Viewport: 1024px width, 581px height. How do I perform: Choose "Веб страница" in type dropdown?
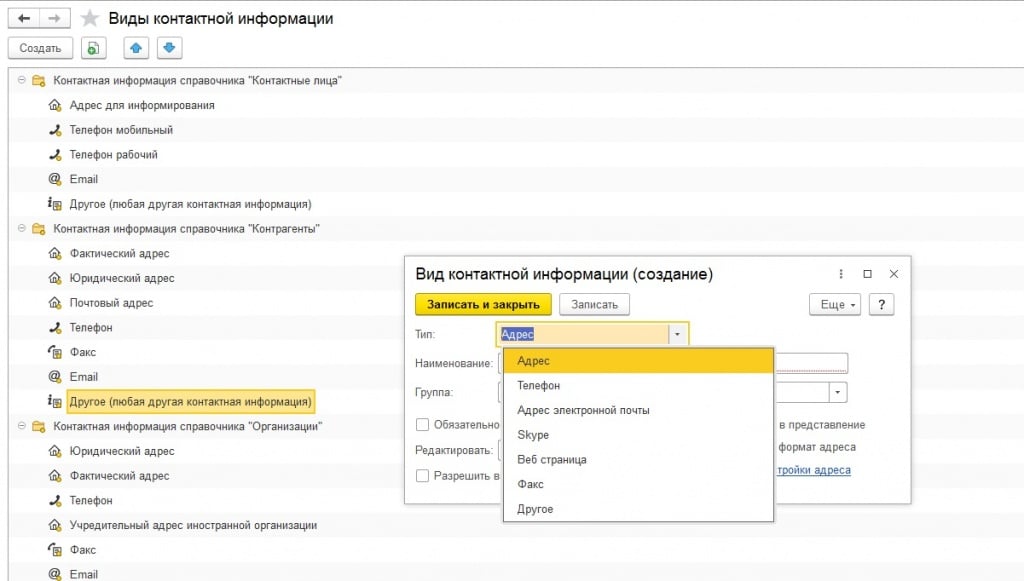tap(551, 460)
